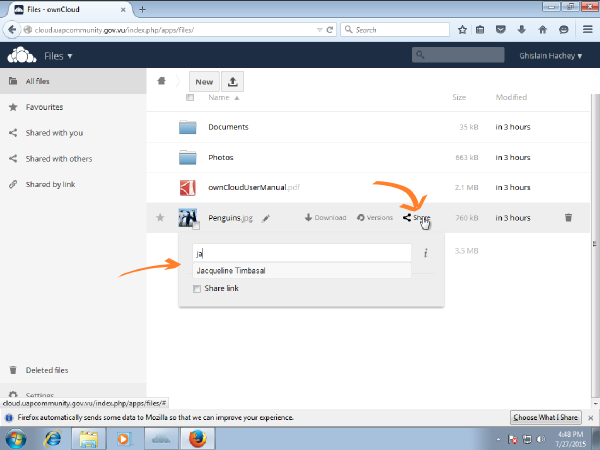Screen dimensions: 600x450
Task: Open a new browser tab
Action: (142, 9)
